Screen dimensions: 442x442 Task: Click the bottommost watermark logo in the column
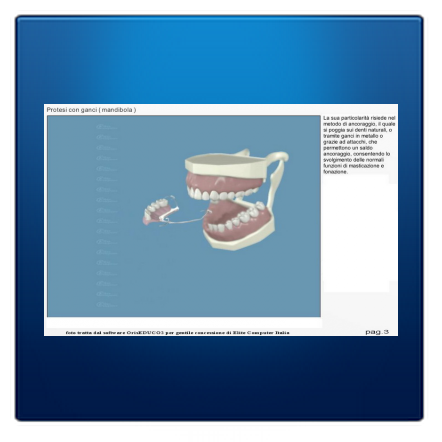pyautogui.click(x=107, y=304)
